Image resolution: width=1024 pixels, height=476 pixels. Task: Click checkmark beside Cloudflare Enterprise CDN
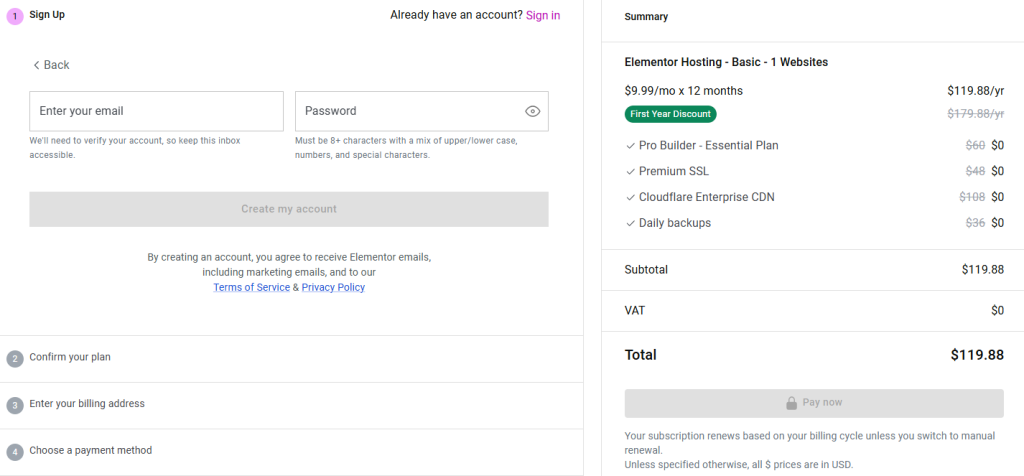click(630, 197)
